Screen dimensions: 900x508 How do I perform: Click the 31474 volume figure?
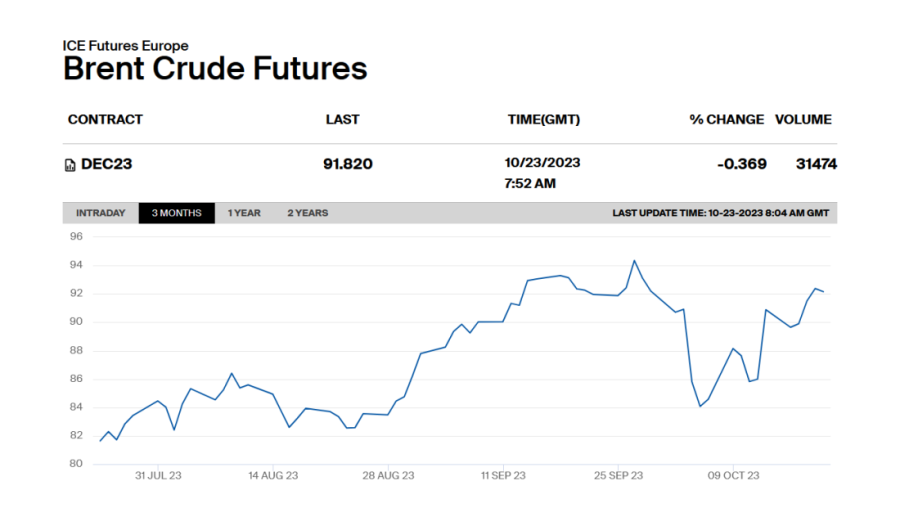[816, 164]
